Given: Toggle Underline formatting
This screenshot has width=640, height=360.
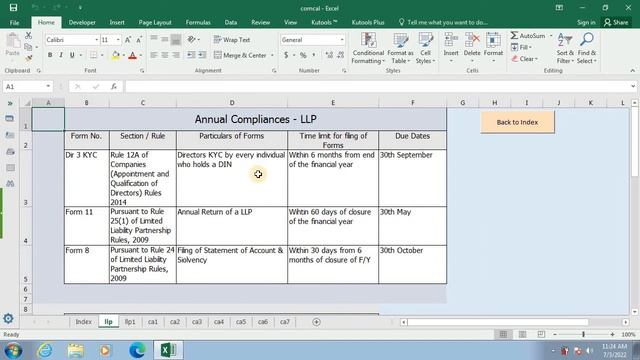Looking at the screenshot, I should pos(72,55).
